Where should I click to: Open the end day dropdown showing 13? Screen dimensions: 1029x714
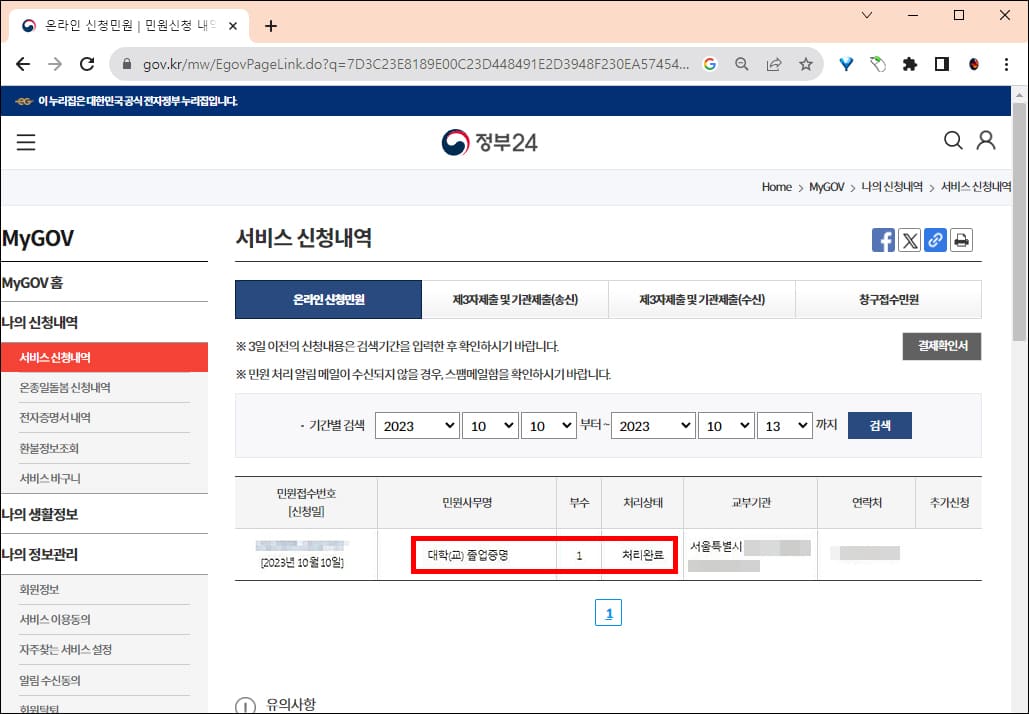coord(785,425)
